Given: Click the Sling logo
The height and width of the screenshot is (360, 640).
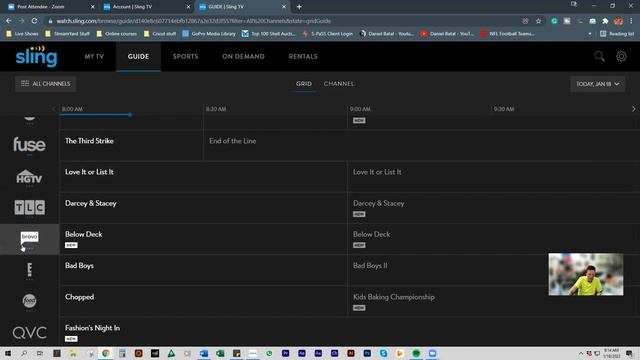Looking at the screenshot, I should pos(36,56).
